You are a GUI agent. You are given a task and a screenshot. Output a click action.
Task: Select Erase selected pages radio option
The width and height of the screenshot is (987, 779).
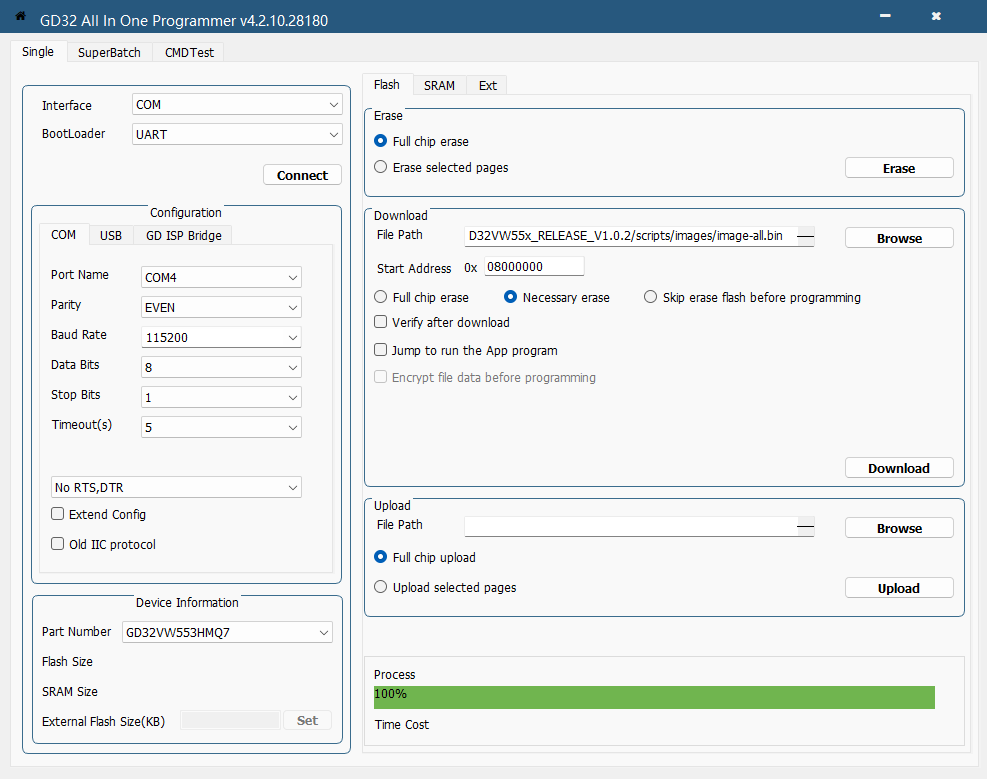click(x=380, y=167)
